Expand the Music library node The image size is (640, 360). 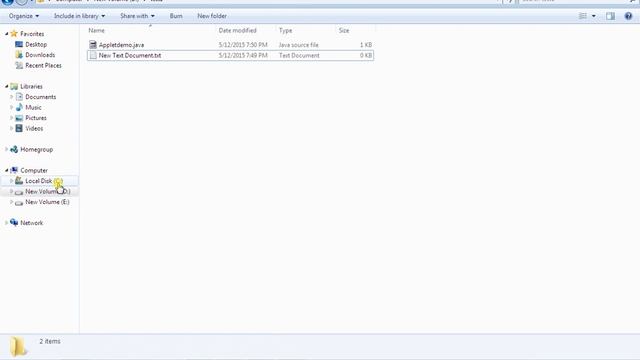11,108
